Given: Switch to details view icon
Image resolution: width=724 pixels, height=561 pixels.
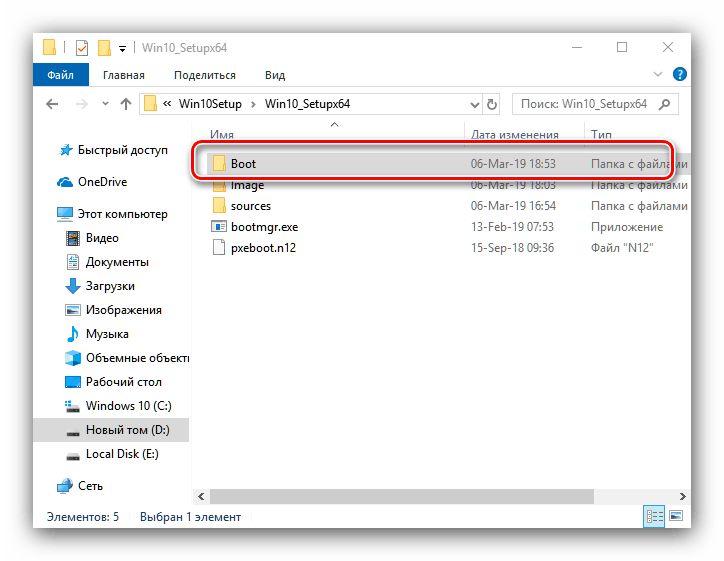Looking at the screenshot, I should [654, 516].
